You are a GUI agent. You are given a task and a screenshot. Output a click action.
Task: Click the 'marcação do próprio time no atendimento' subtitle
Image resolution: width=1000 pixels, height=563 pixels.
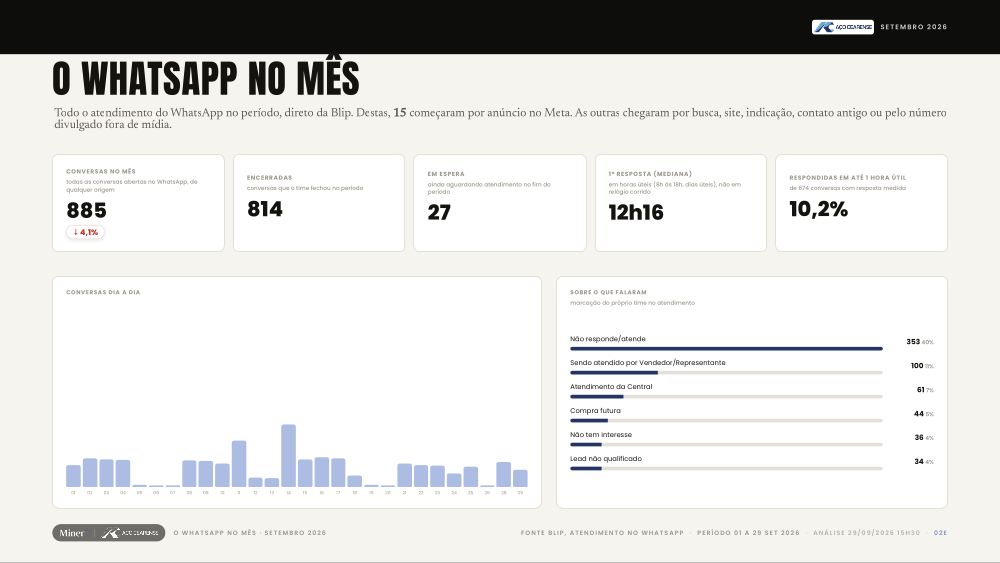point(632,303)
